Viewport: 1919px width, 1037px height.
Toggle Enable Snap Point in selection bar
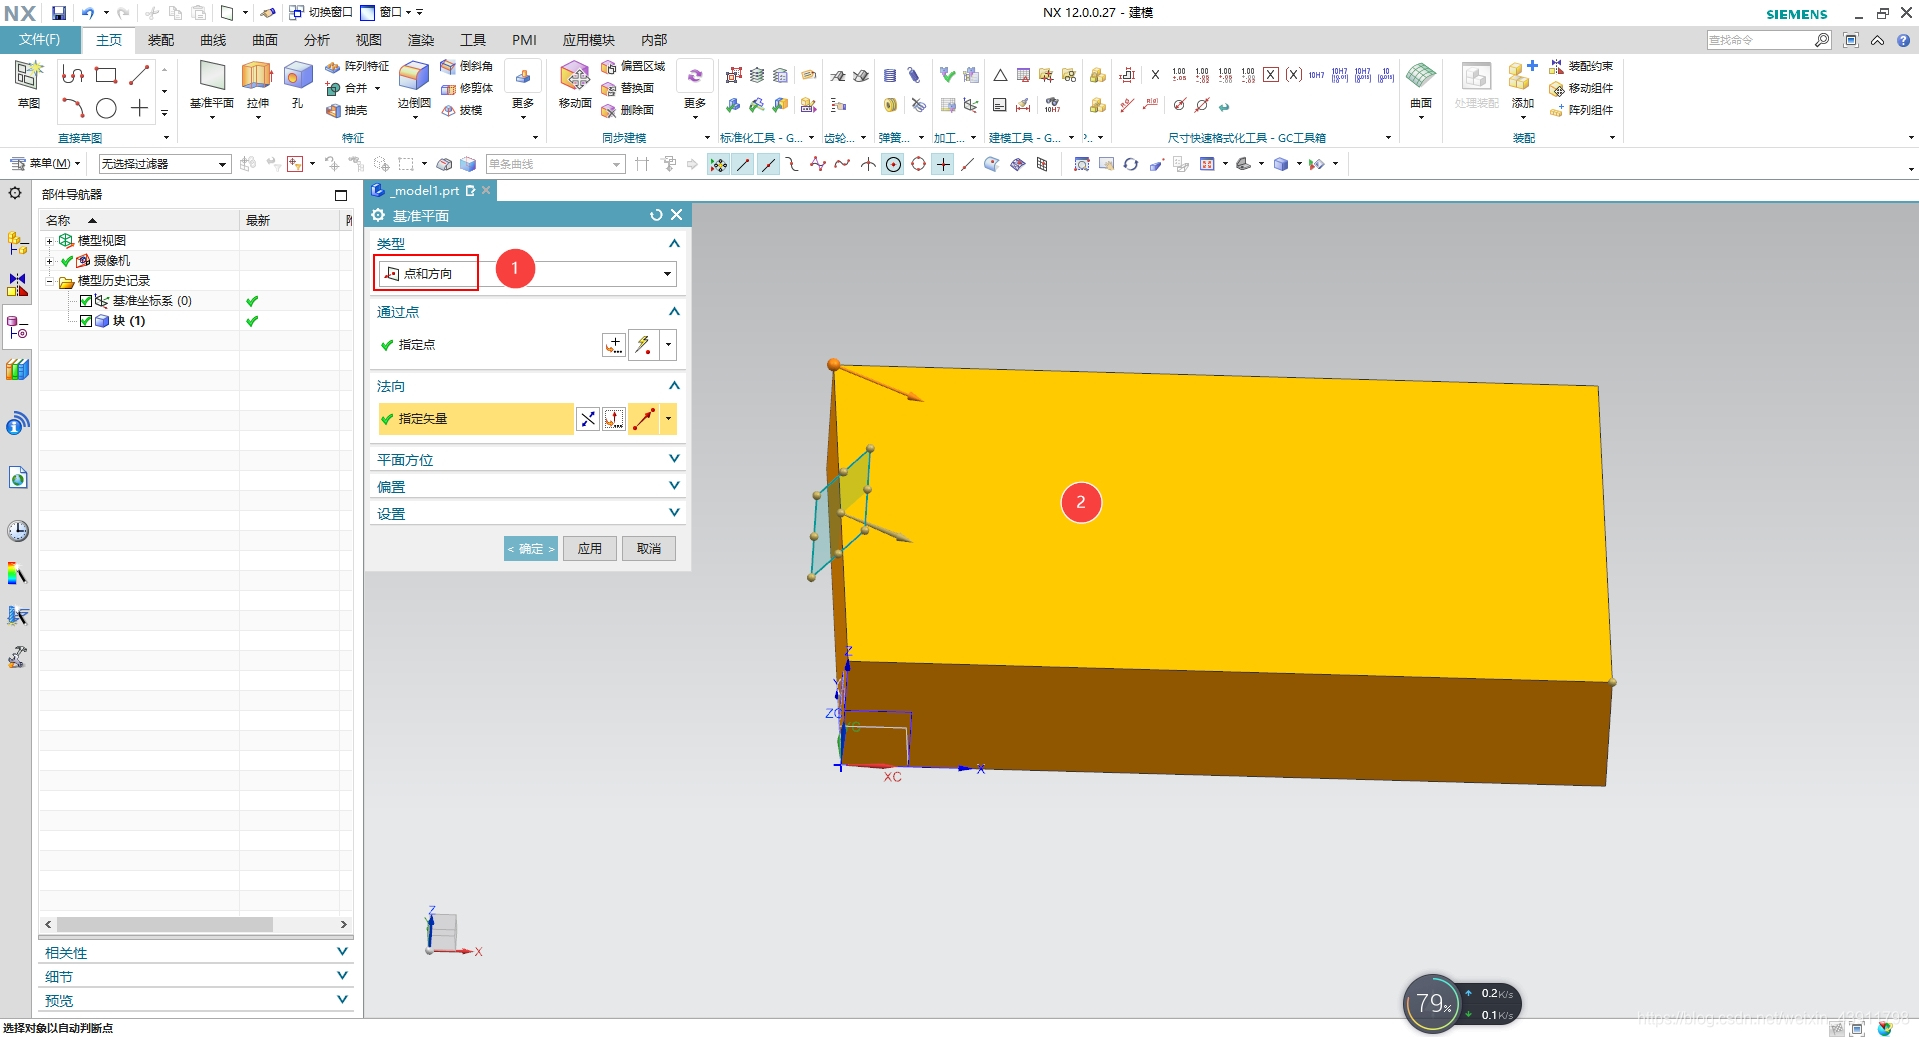pyautogui.click(x=718, y=165)
